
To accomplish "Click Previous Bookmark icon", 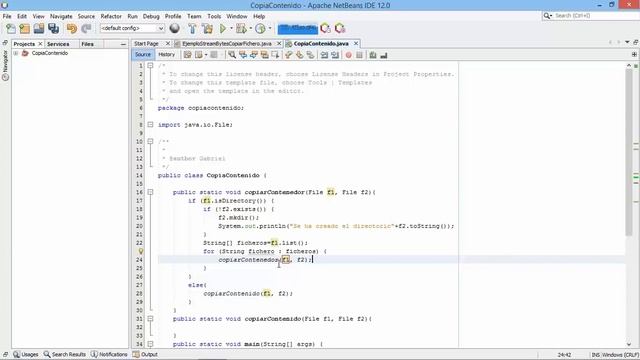I will [289, 55].
